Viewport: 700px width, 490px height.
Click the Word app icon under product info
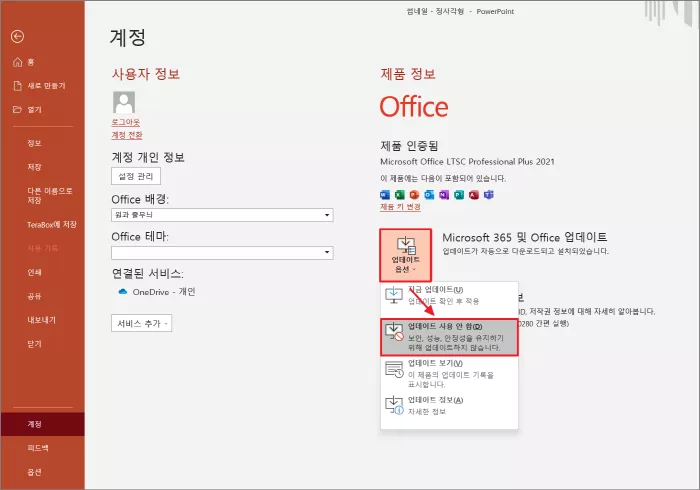384,195
